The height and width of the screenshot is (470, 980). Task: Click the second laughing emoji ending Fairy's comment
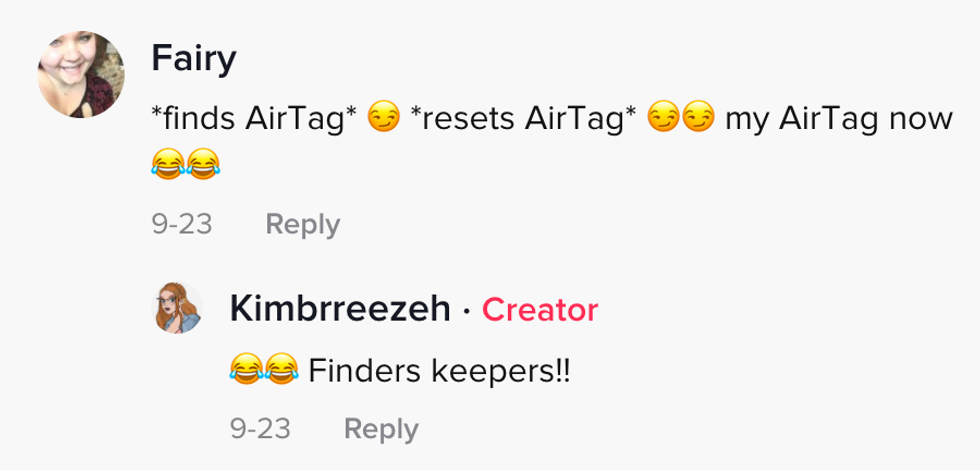click(203, 164)
